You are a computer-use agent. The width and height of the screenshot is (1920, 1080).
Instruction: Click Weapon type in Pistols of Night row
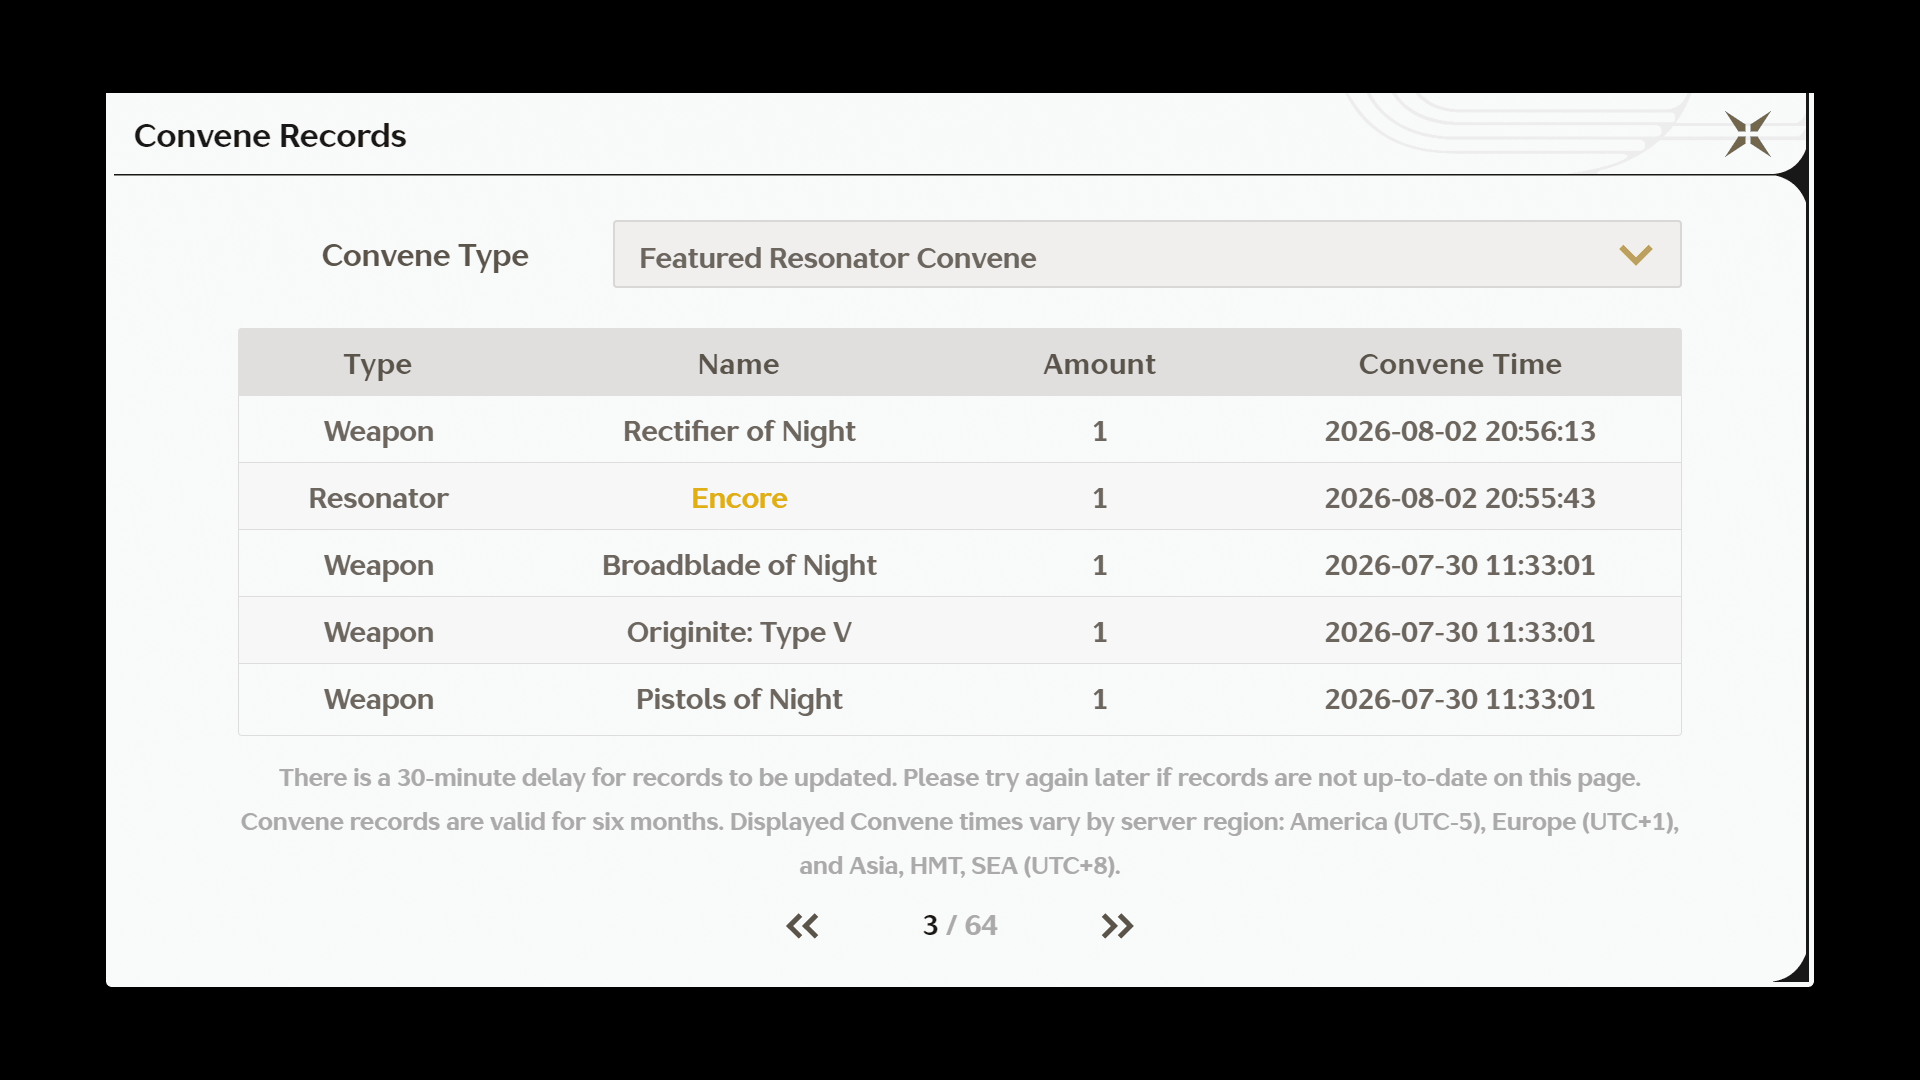pos(378,700)
